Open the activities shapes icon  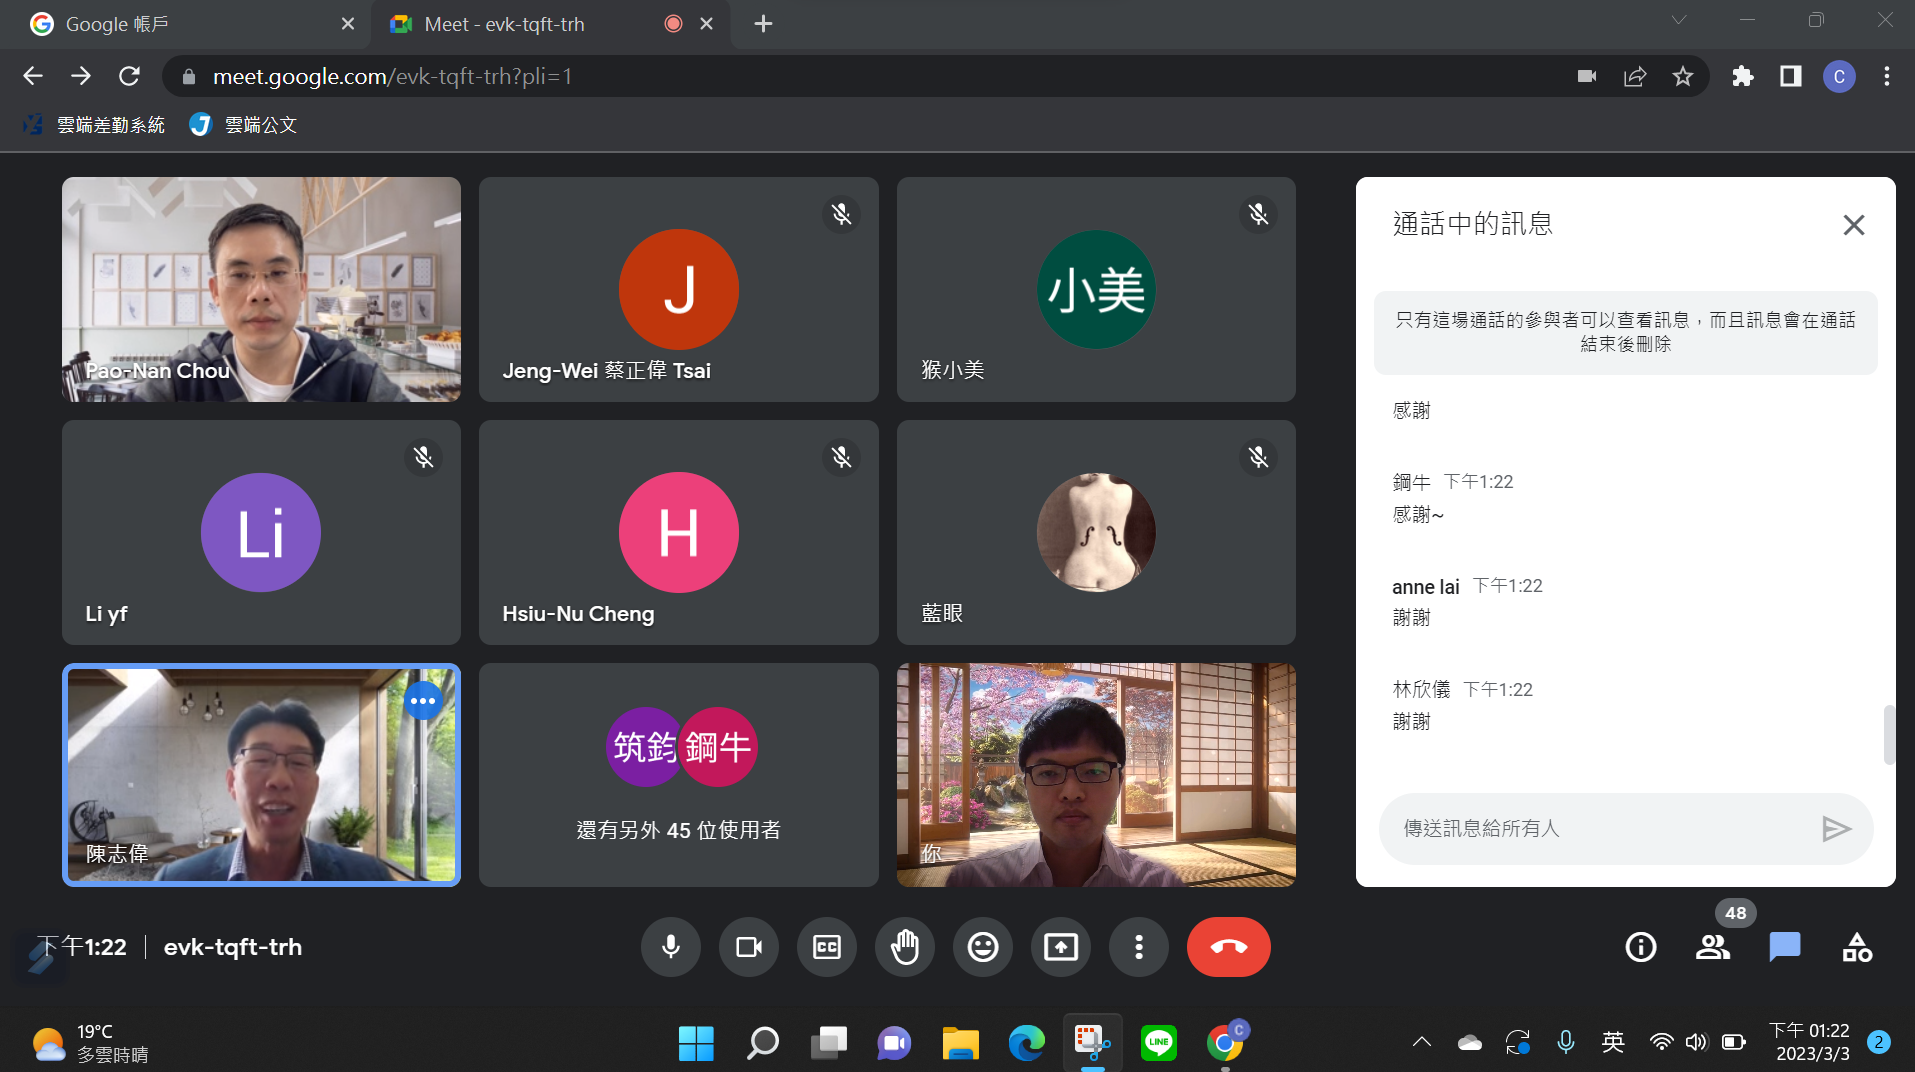[x=1857, y=947]
